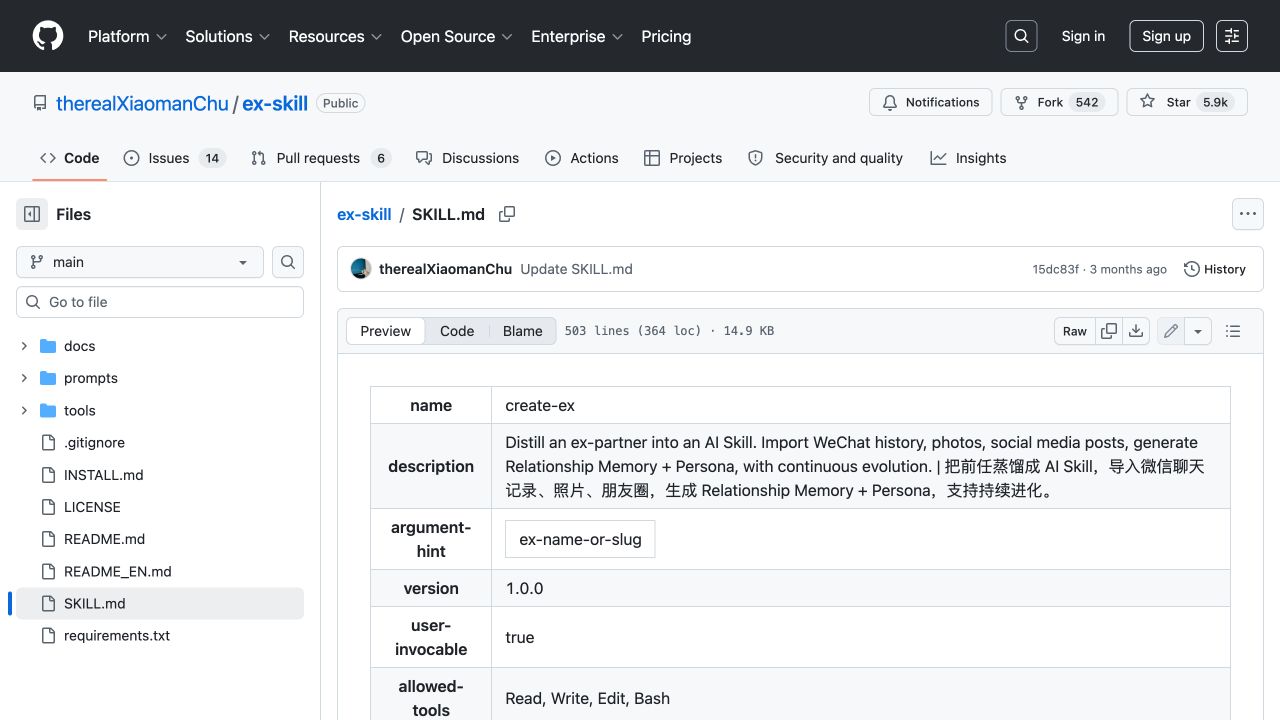Viewport: 1280px width, 720px height.
Task: Open the Issues tab
Action: click(x=175, y=158)
